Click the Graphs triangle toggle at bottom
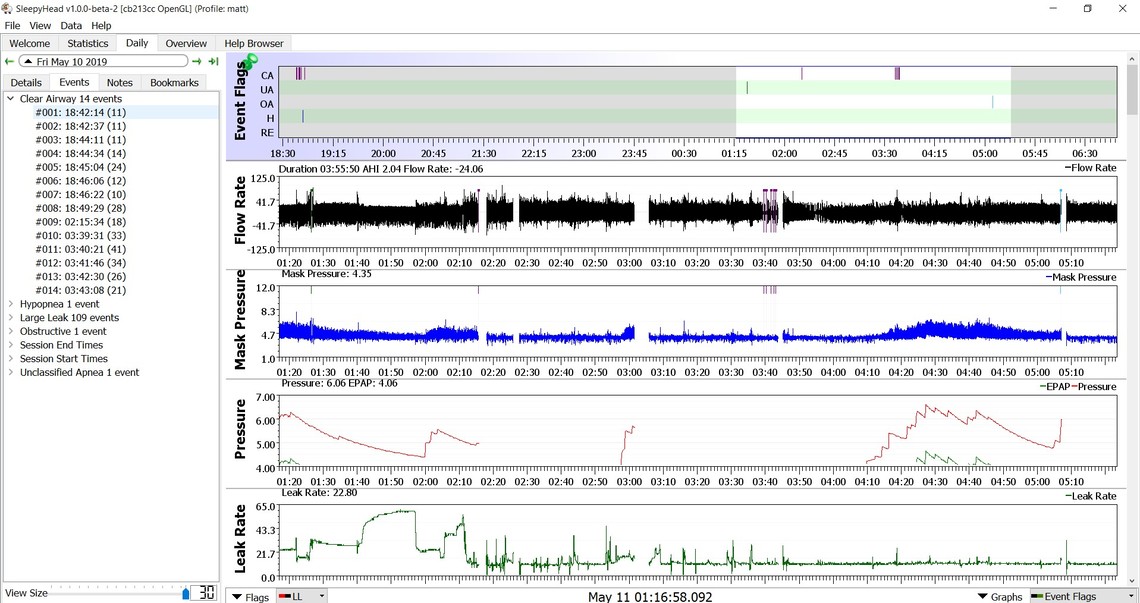Image resolution: width=1140 pixels, height=603 pixels. click(x=983, y=596)
